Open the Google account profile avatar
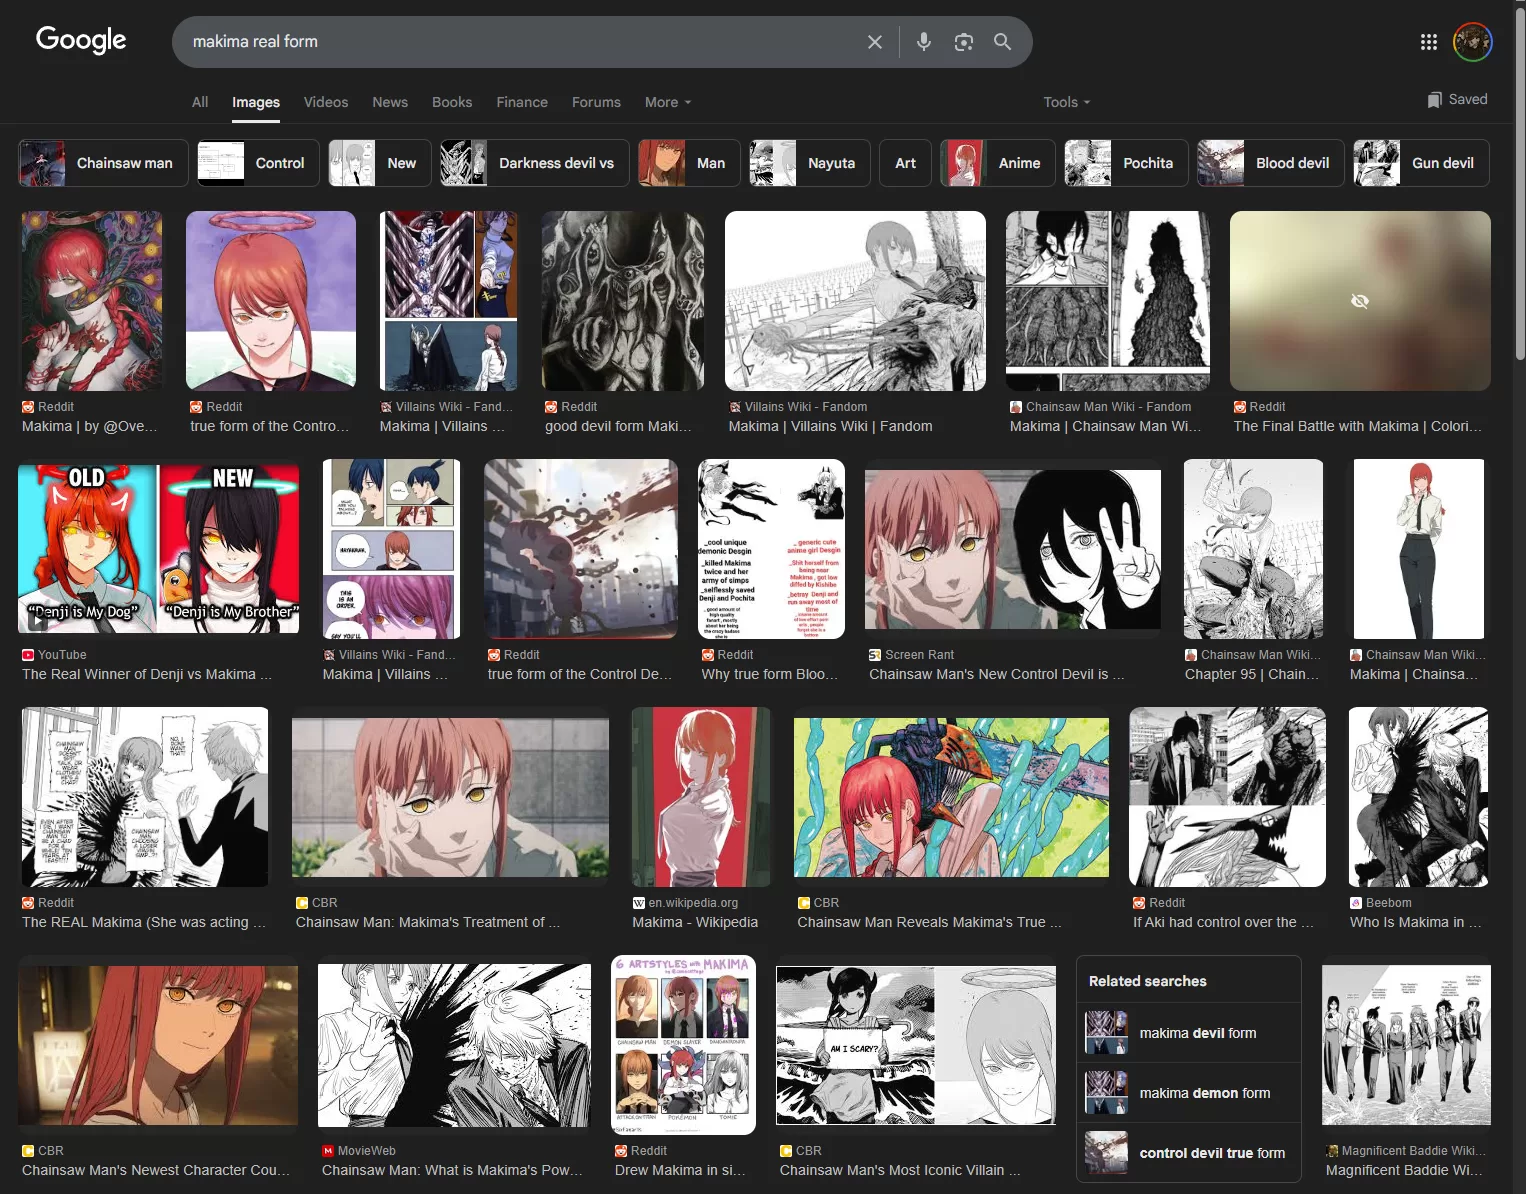This screenshot has height=1194, width=1526. (1472, 42)
